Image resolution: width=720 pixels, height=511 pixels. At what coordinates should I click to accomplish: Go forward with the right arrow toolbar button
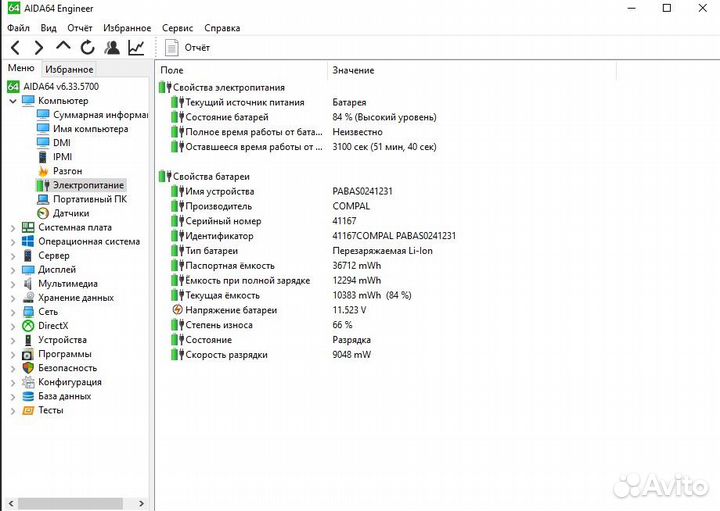tap(39, 47)
